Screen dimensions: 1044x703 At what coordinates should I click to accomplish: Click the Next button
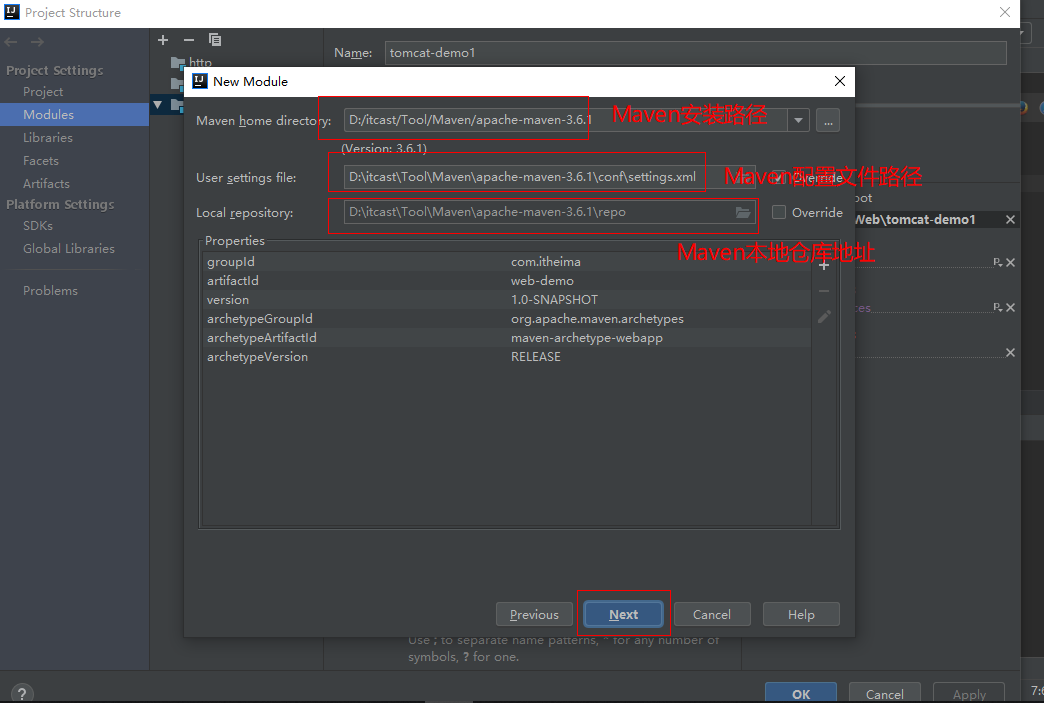(623, 614)
